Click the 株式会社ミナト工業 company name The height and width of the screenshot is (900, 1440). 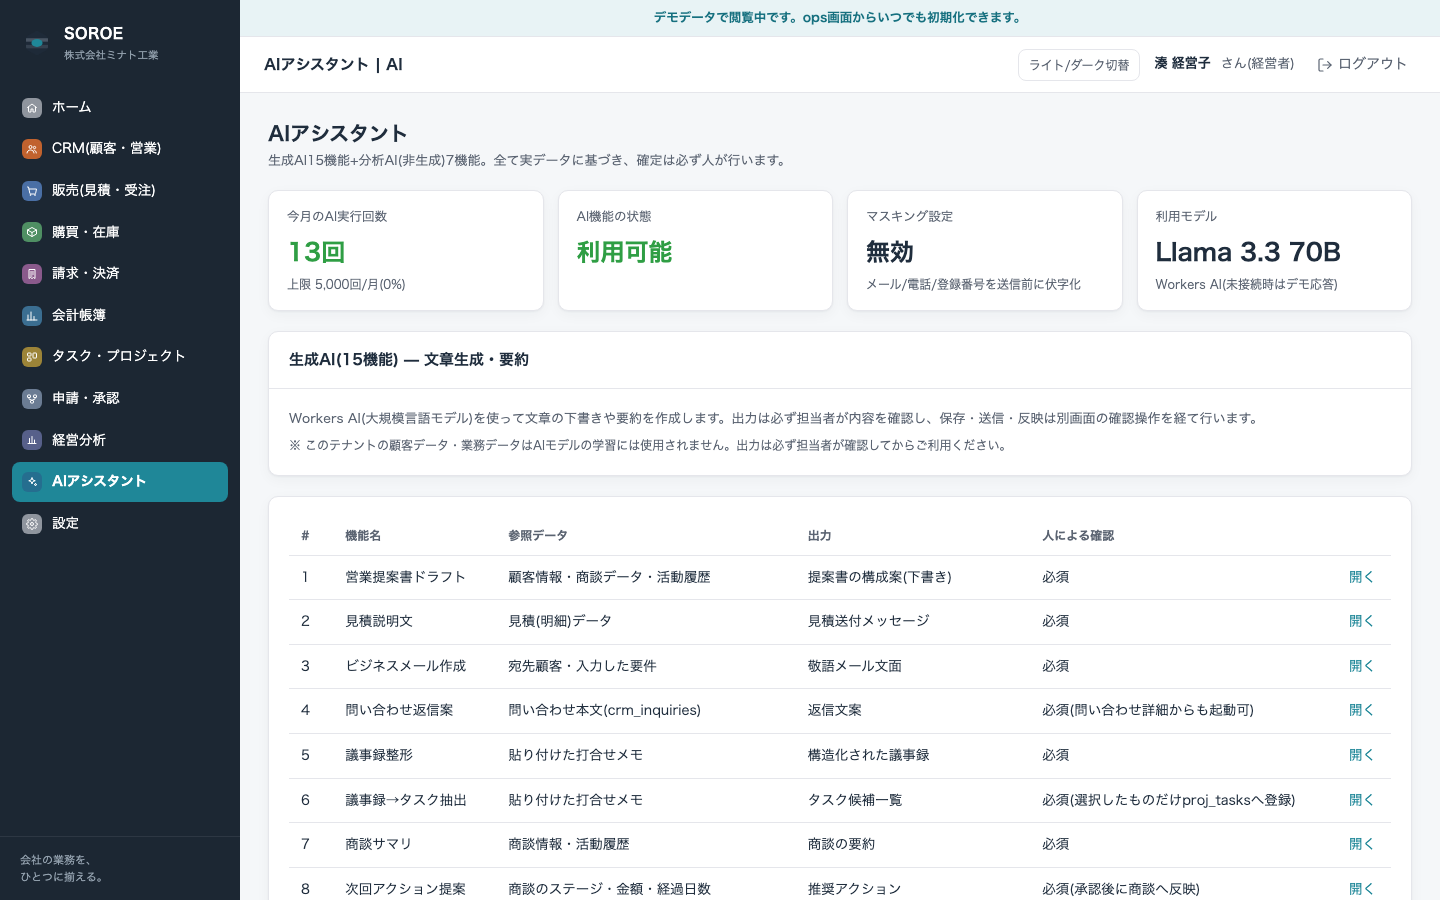click(111, 56)
